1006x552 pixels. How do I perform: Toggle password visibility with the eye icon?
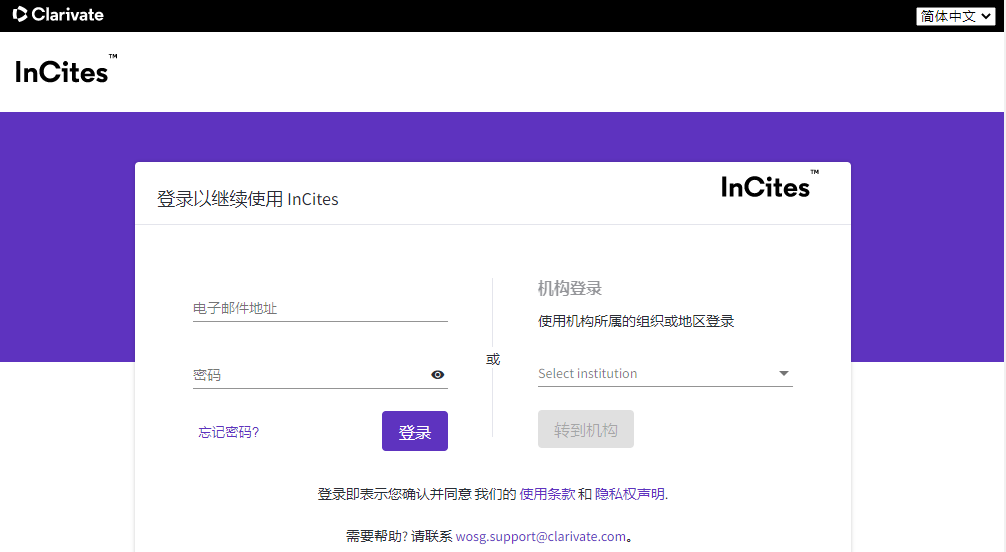(437, 375)
